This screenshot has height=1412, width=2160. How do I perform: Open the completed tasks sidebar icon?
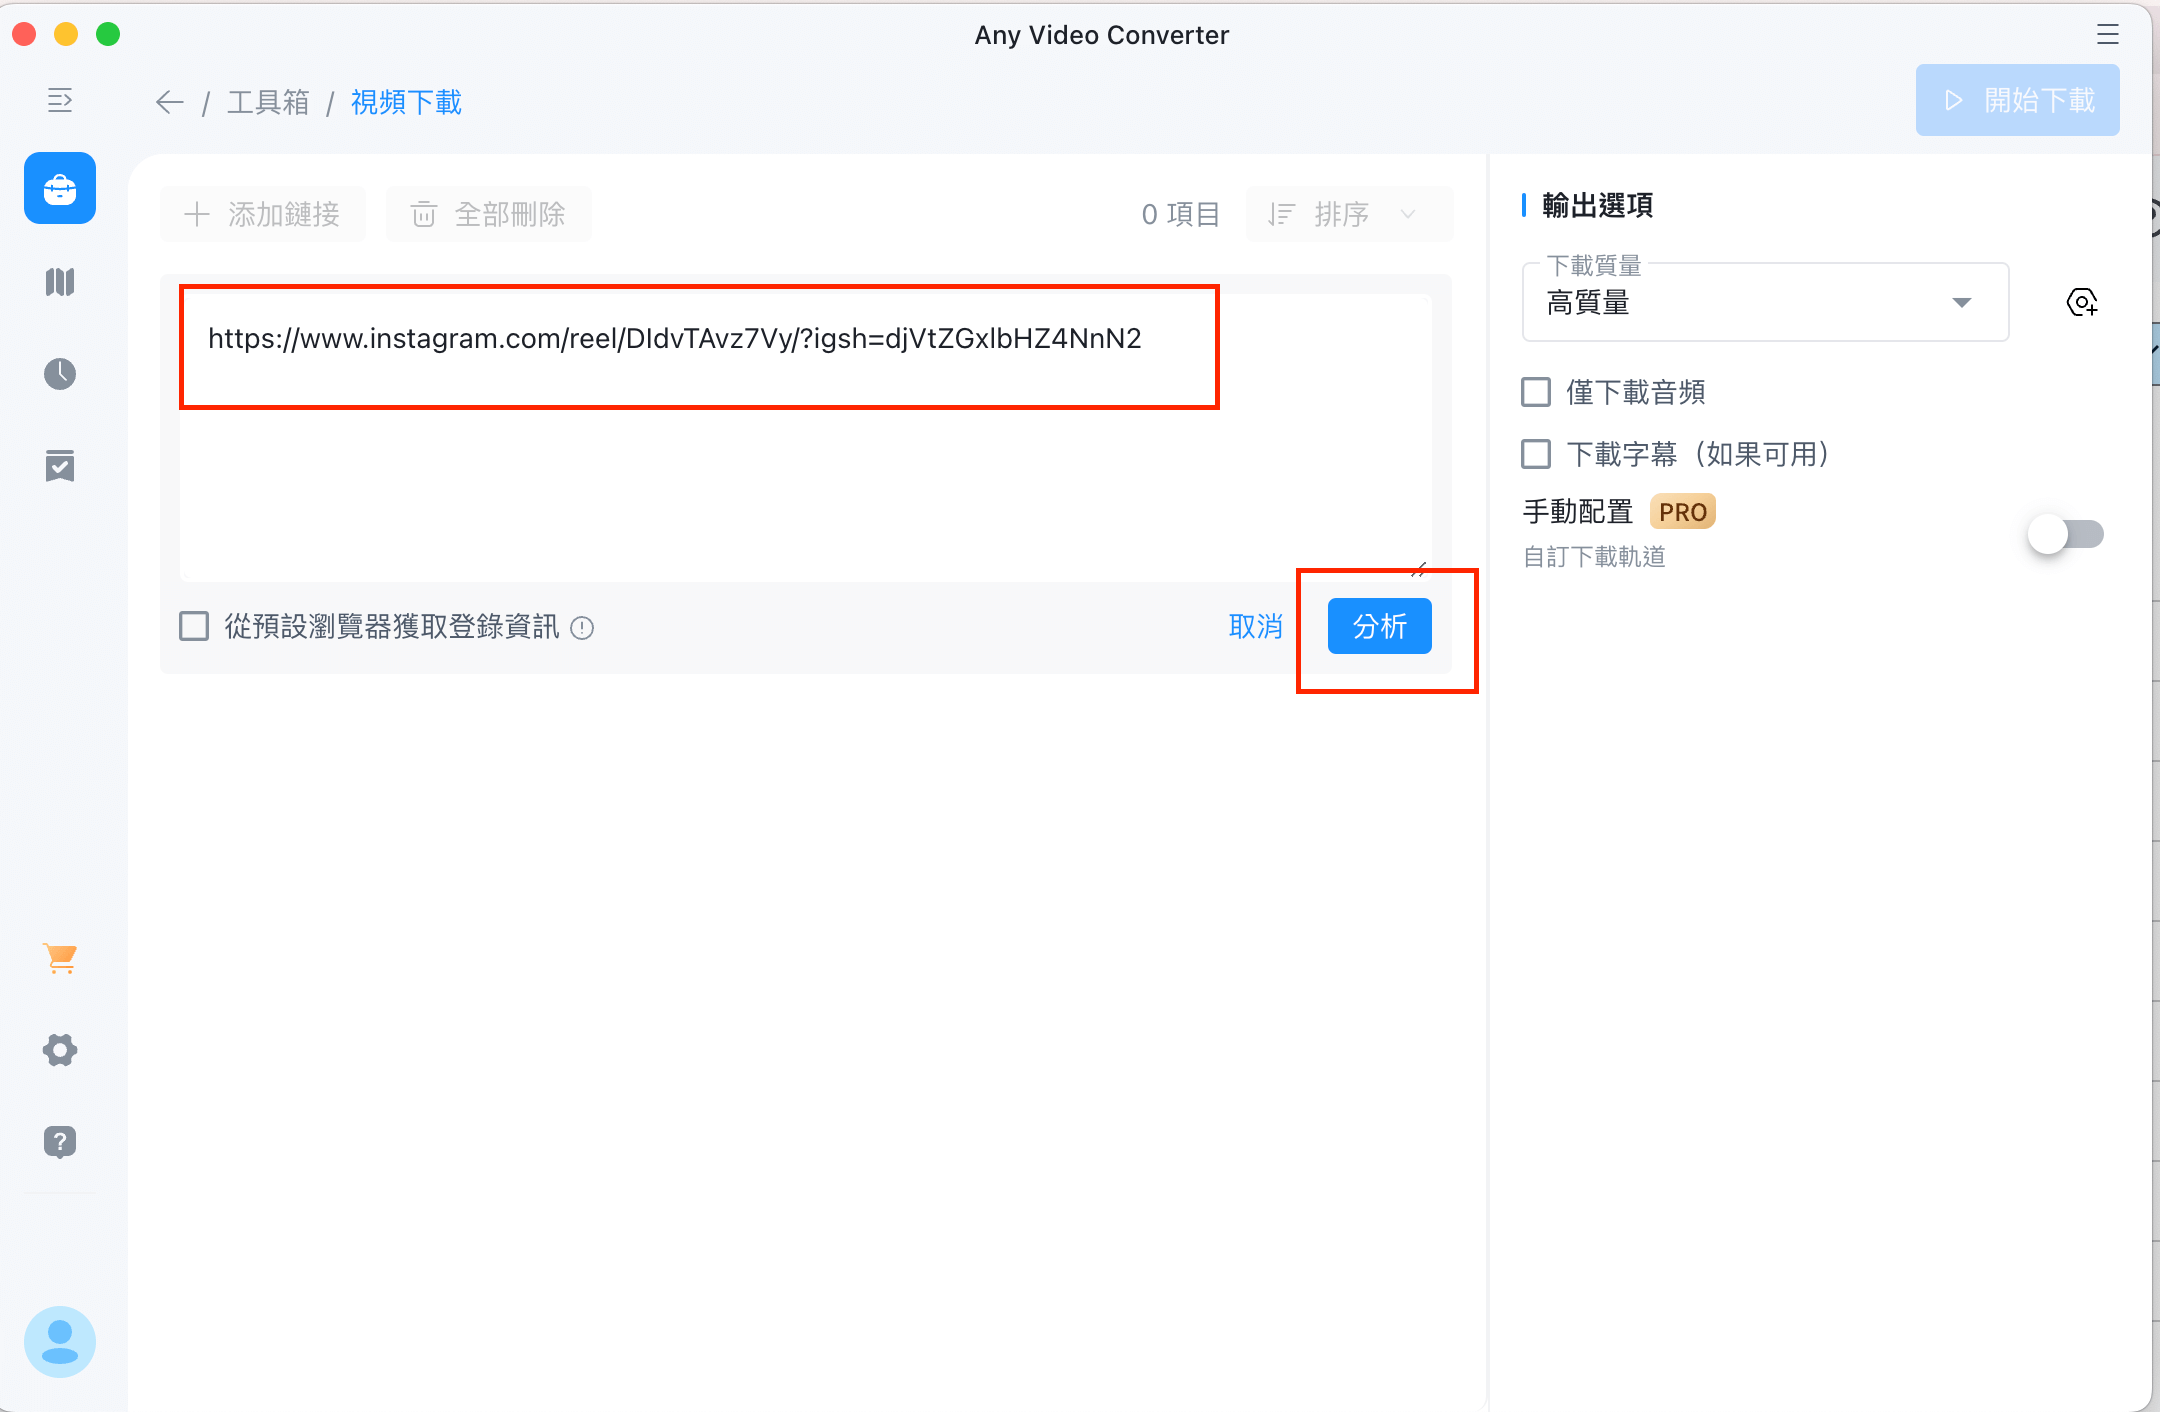tap(60, 466)
